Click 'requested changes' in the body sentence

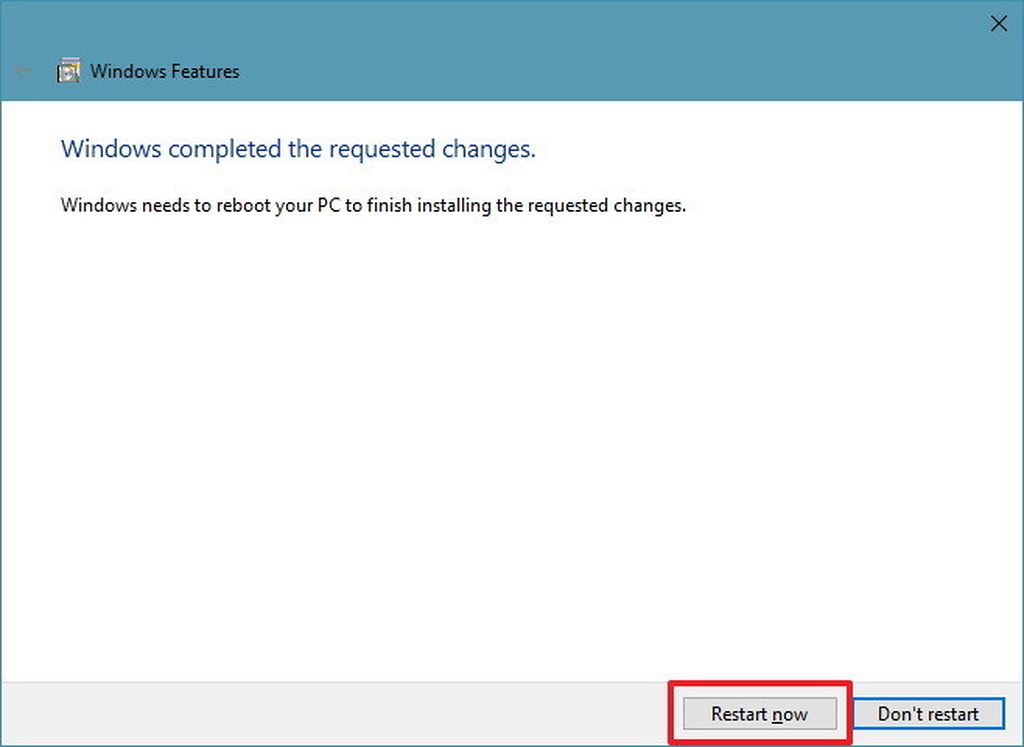point(607,206)
